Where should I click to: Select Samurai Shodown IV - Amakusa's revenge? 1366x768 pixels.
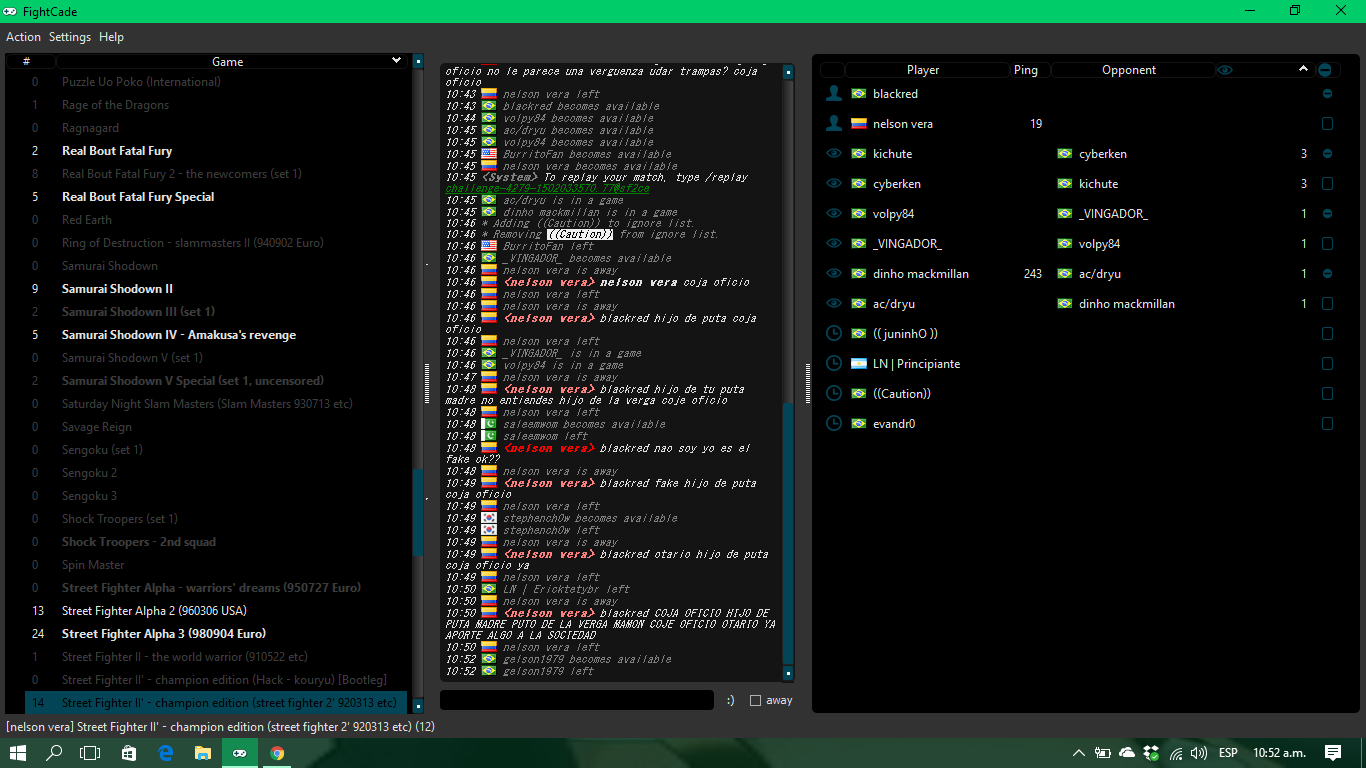(x=179, y=335)
